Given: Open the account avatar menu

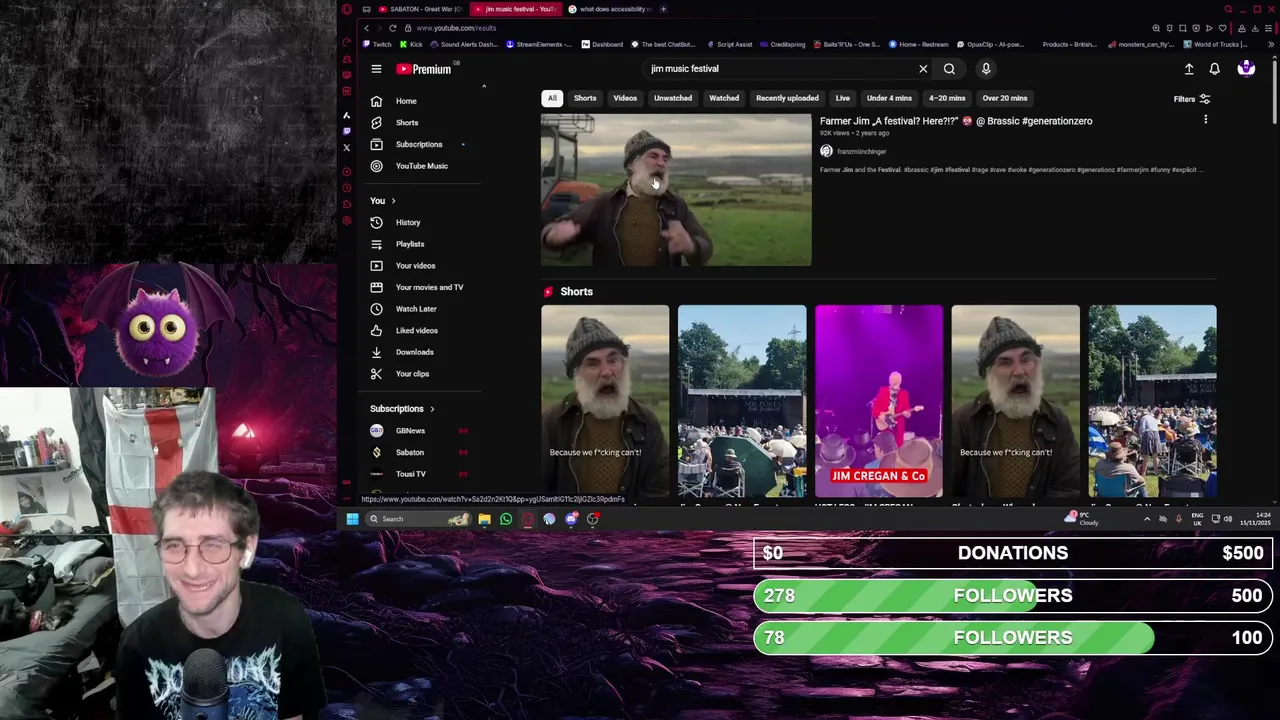Looking at the screenshot, I should pos(1246,69).
